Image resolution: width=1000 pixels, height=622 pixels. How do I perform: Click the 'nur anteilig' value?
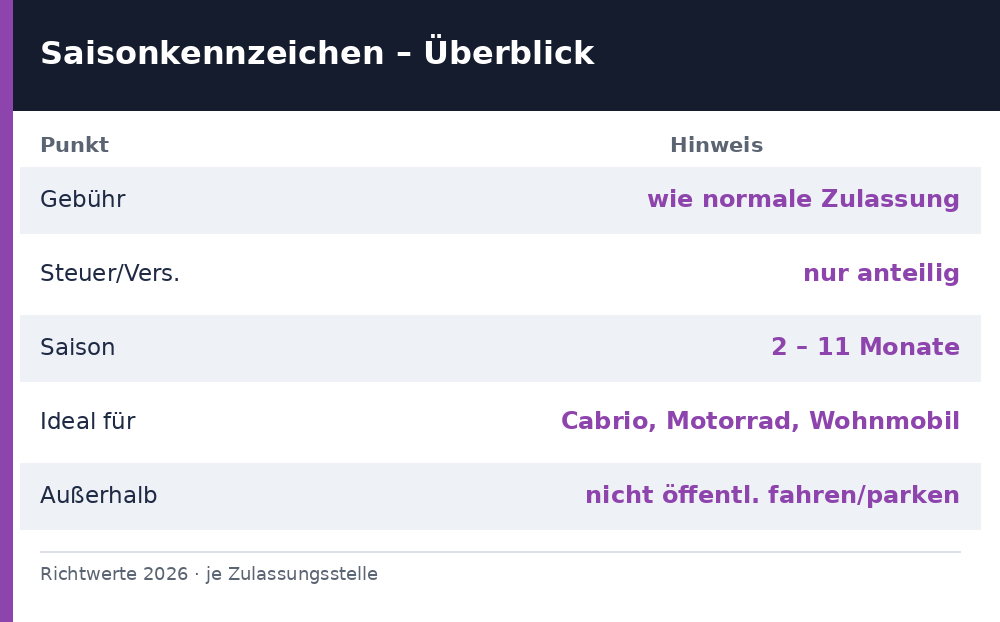tap(881, 273)
